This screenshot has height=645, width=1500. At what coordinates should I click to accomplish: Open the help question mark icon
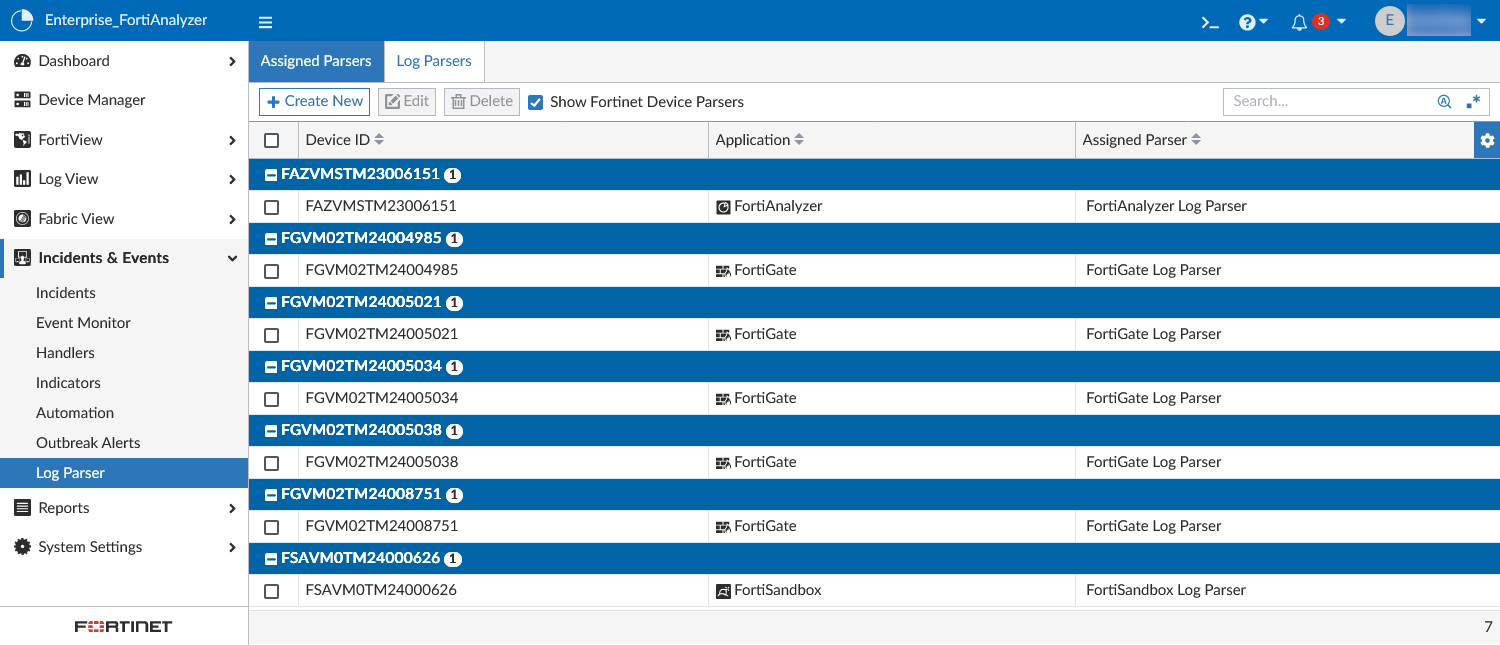click(1247, 22)
